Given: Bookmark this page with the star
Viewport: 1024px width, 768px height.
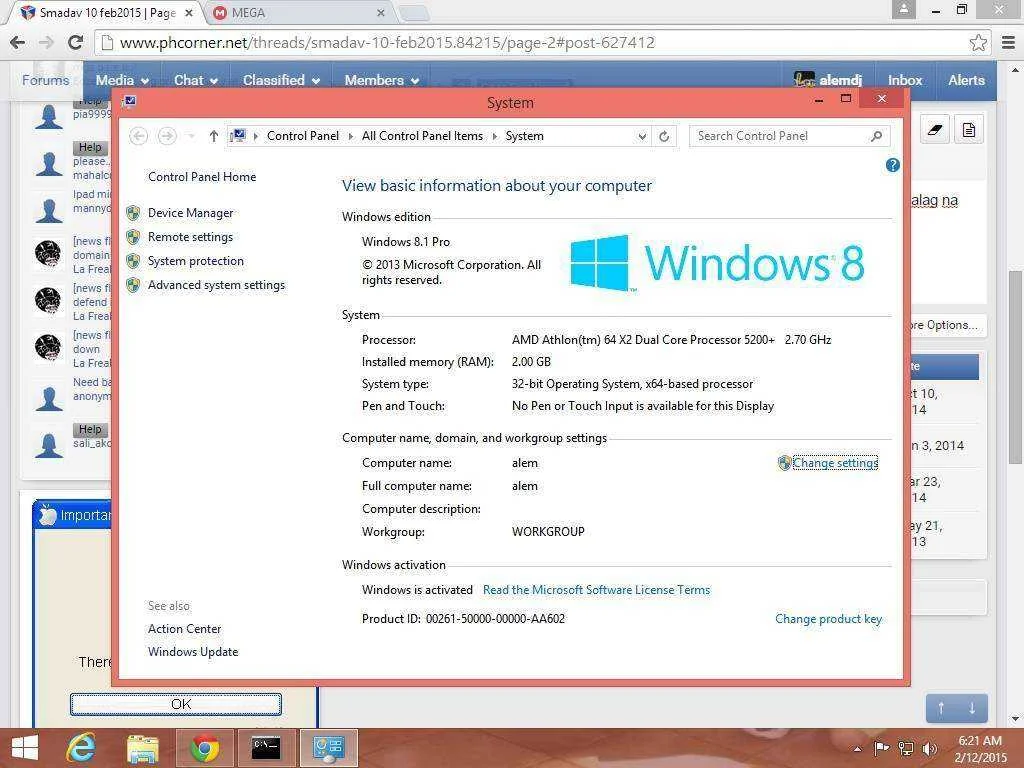Looking at the screenshot, I should coord(978,42).
